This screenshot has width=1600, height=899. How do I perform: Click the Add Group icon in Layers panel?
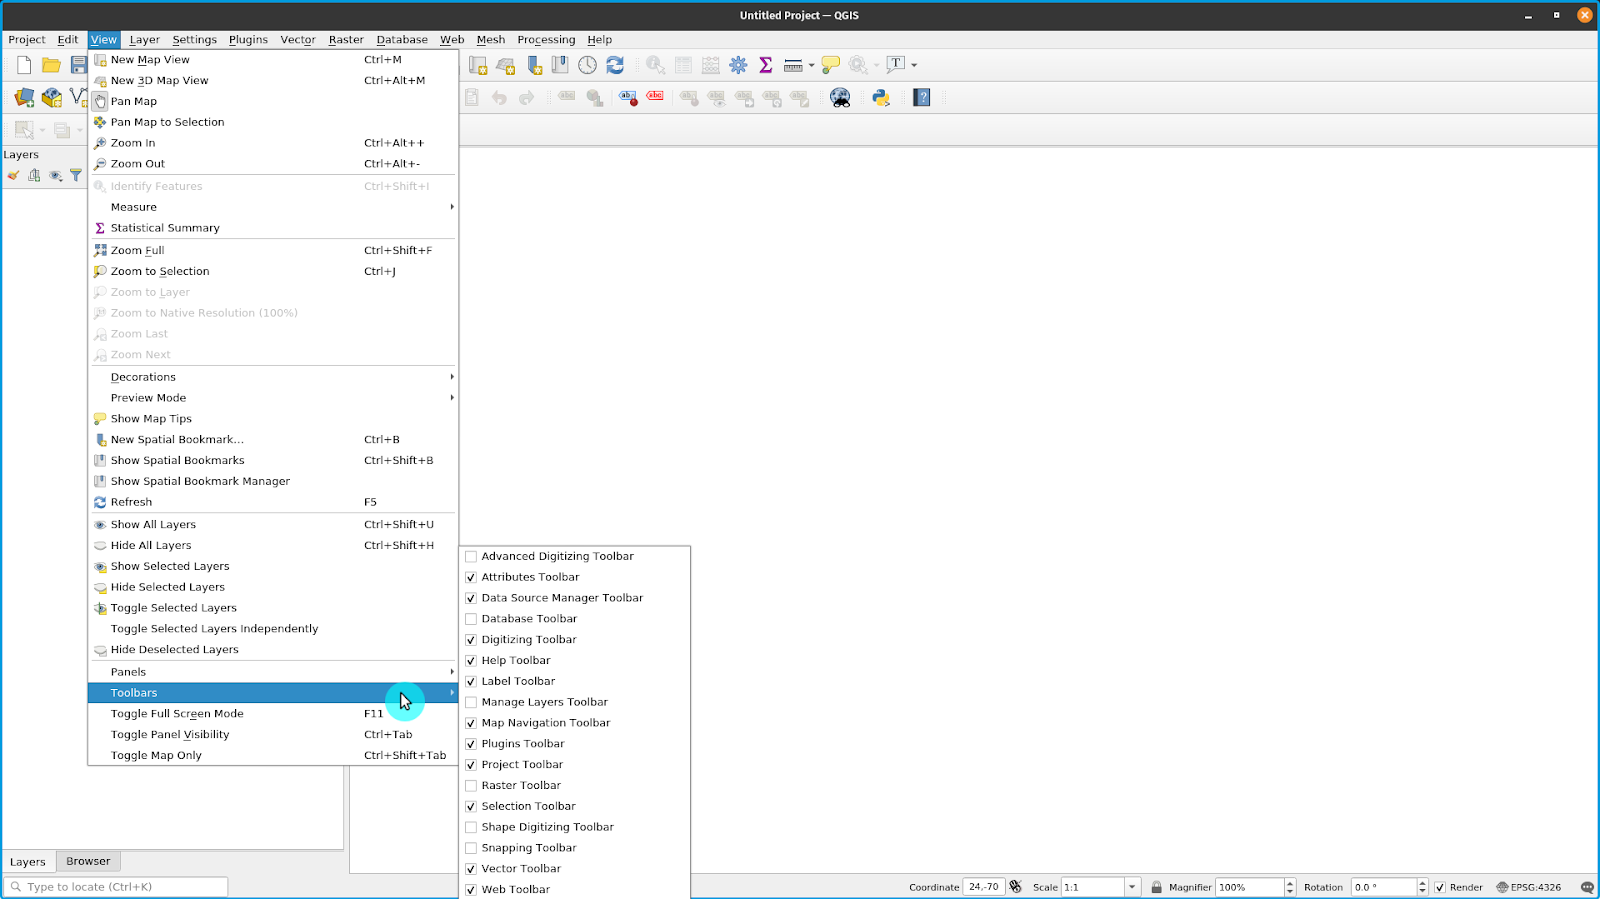pyautogui.click(x=34, y=175)
